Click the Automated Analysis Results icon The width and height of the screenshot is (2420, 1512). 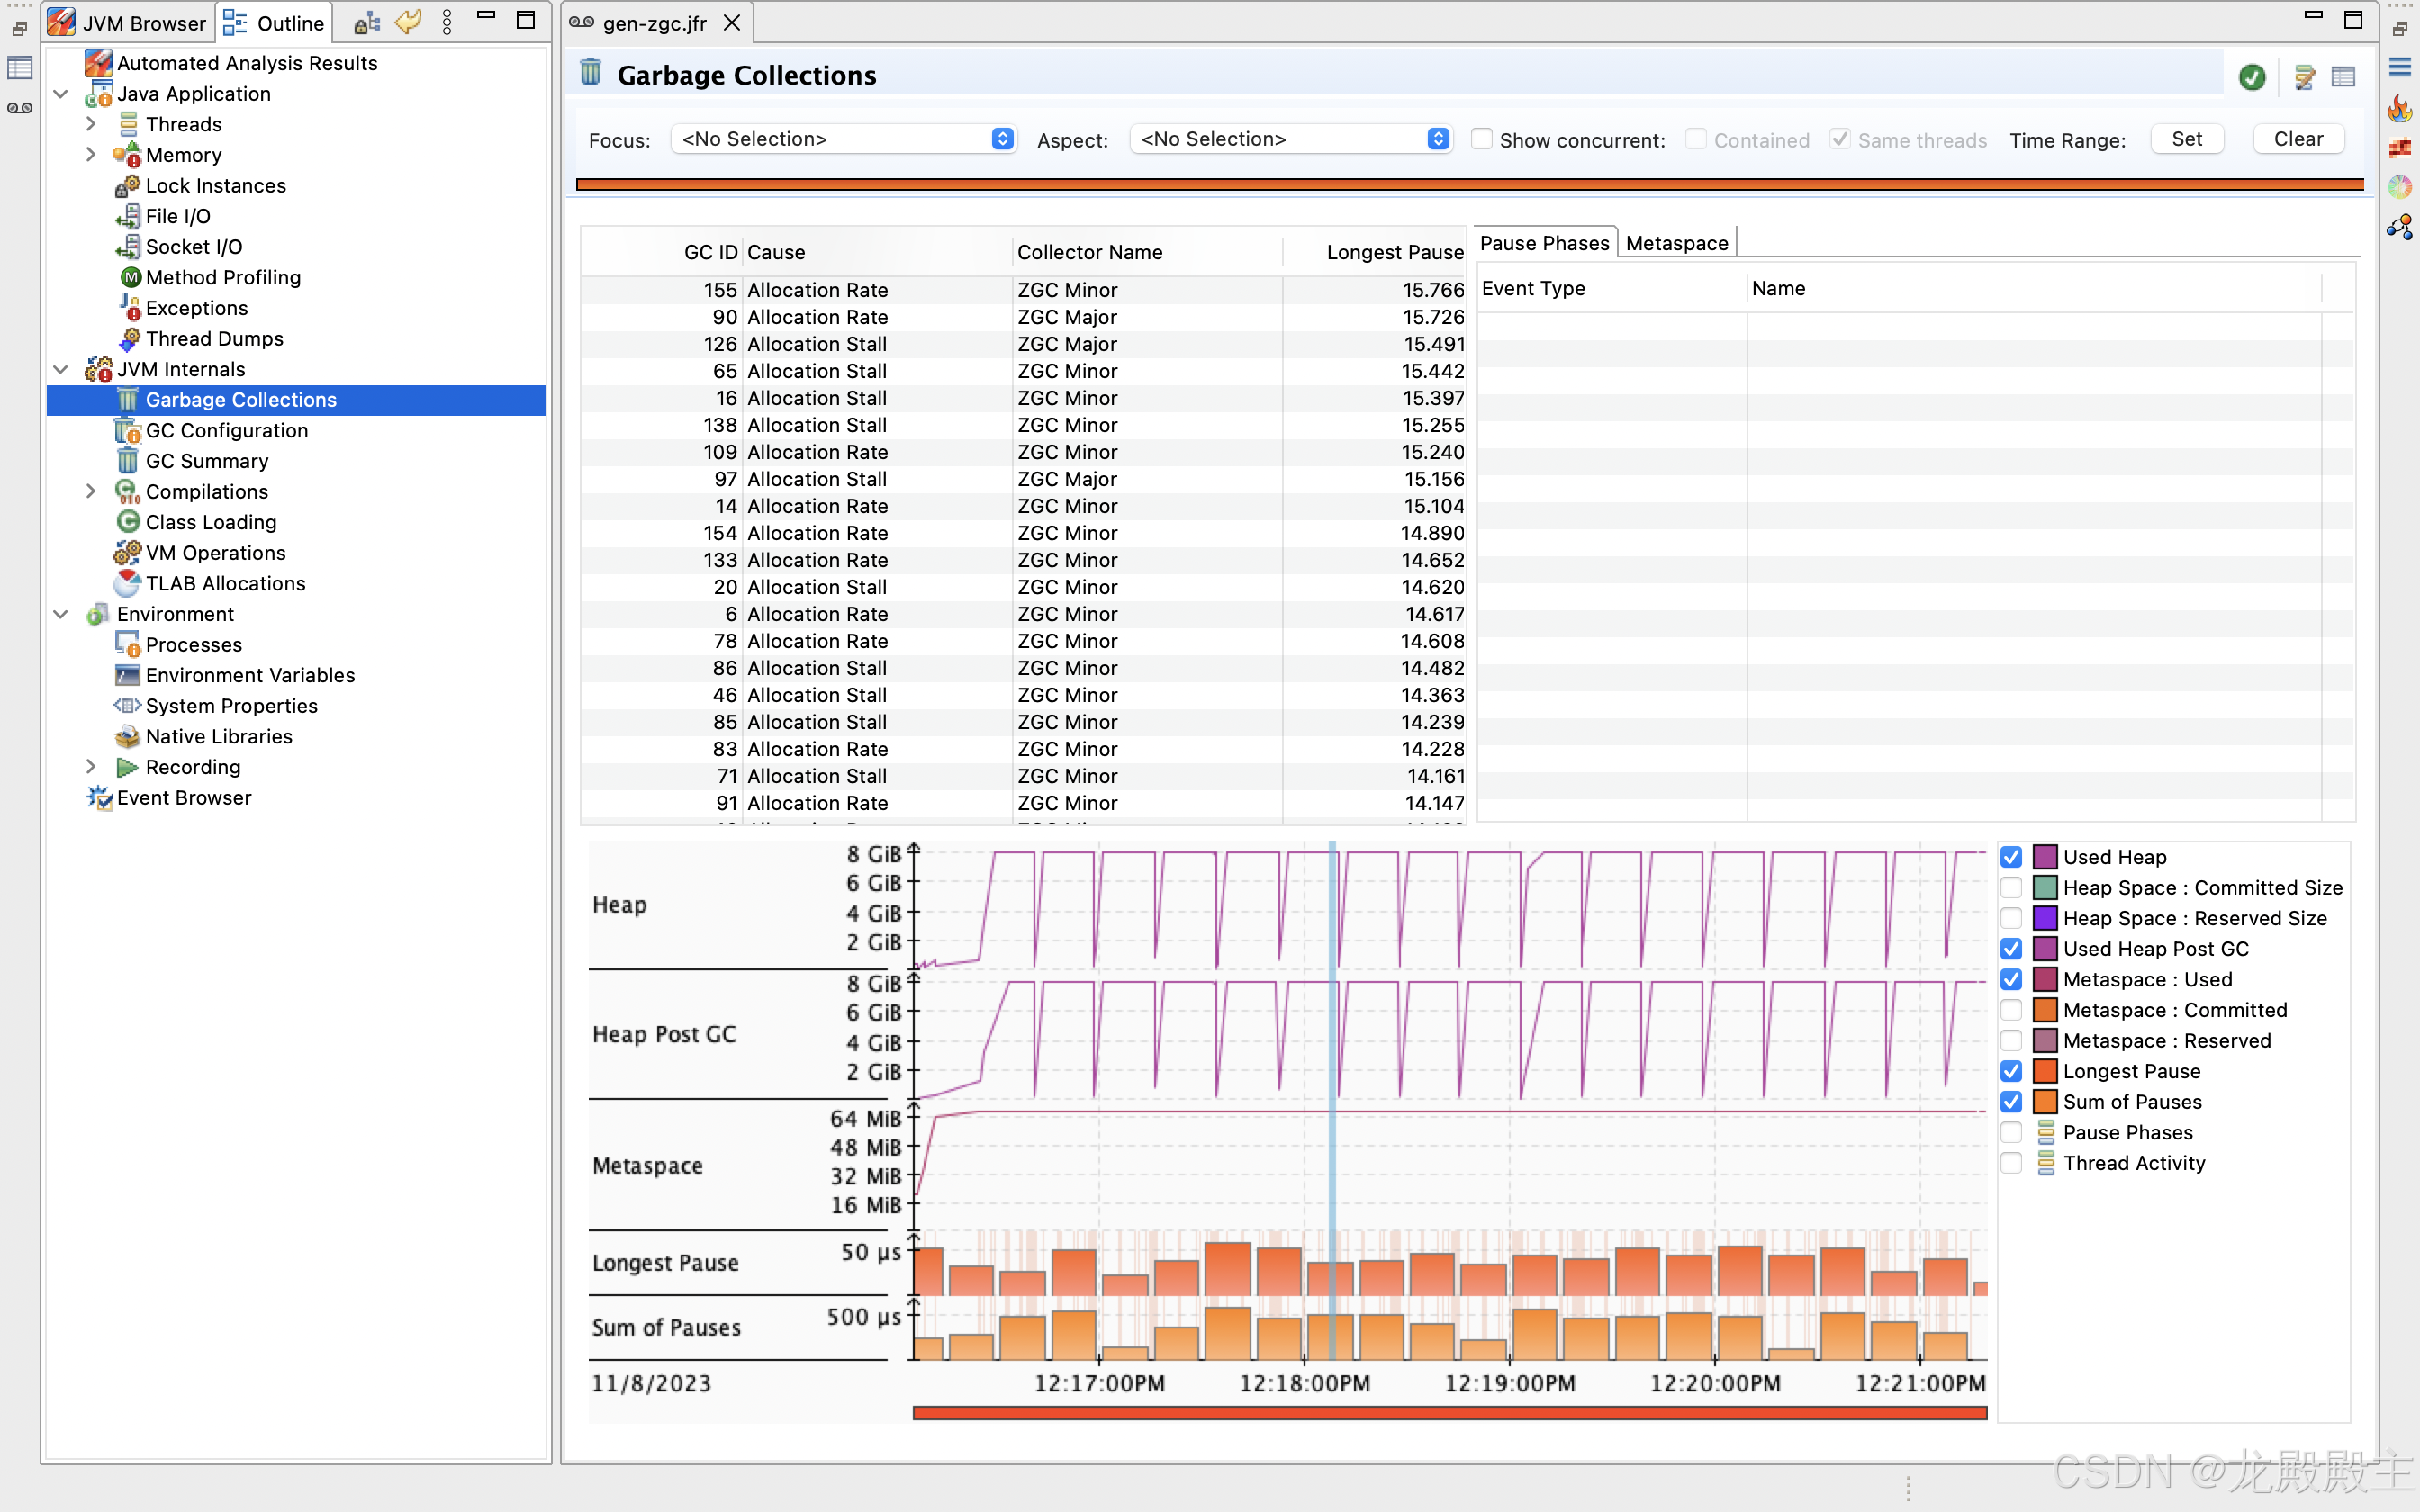[x=98, y=63]
